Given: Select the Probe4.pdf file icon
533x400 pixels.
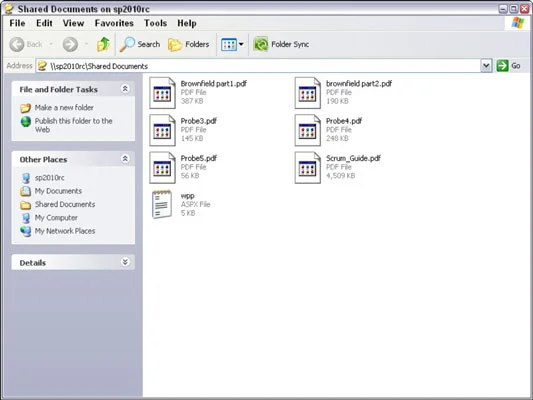Looking at the screenshot, I should pyautogui.click(x=308, y=130).
